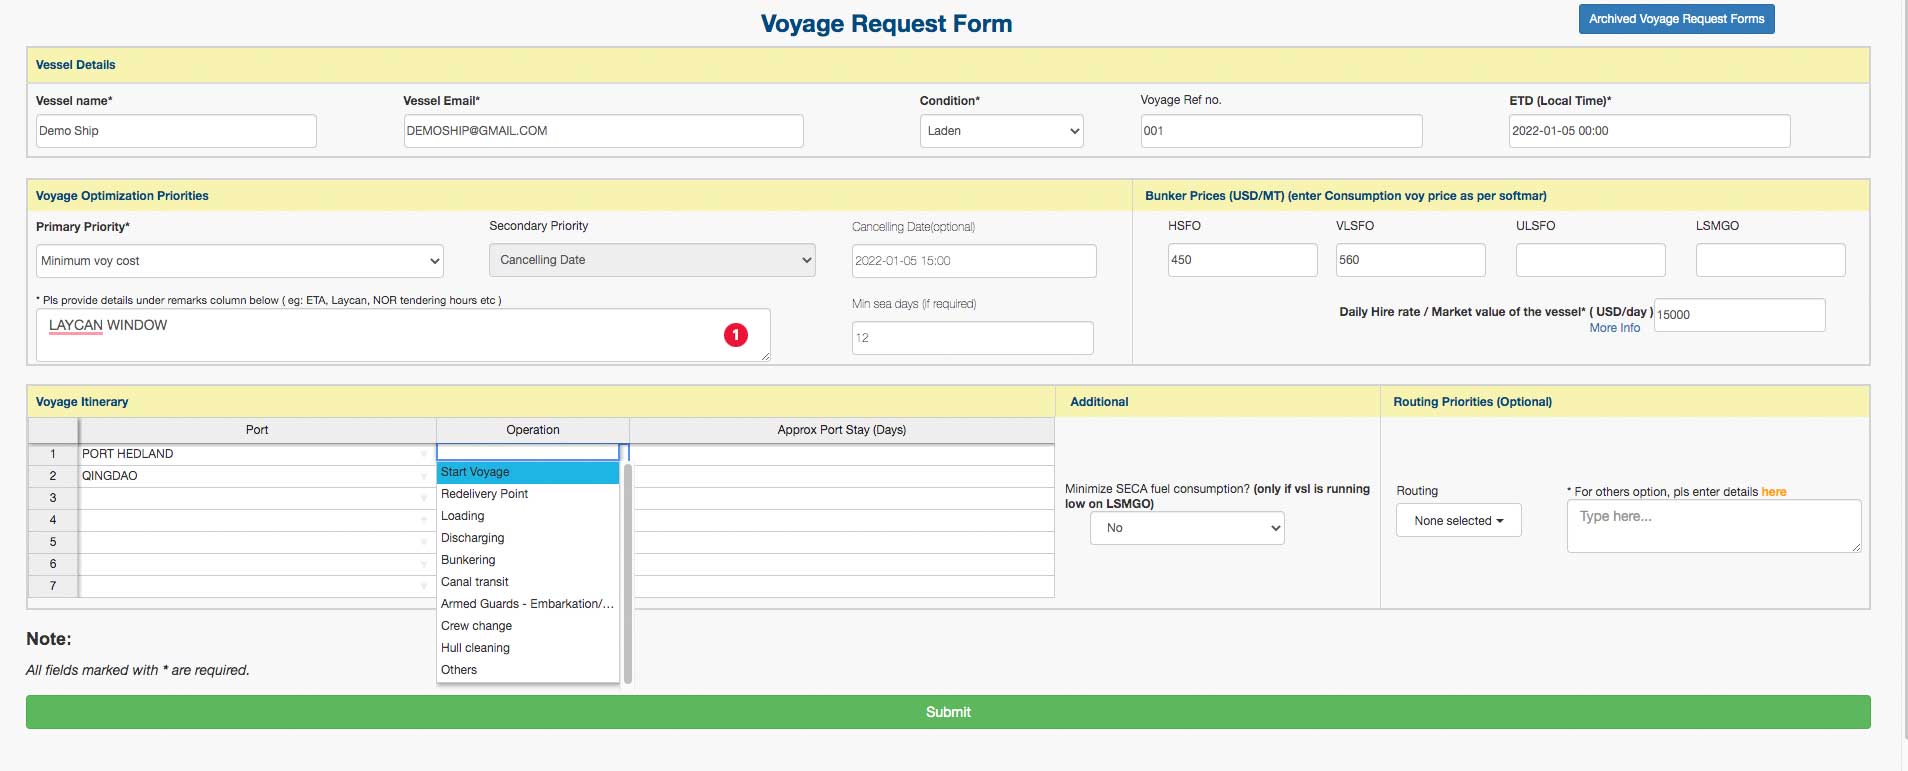Open the Secondary Priority dropdown
Viewport: 1908px width, 771px height.
click(x=652, y=260)
